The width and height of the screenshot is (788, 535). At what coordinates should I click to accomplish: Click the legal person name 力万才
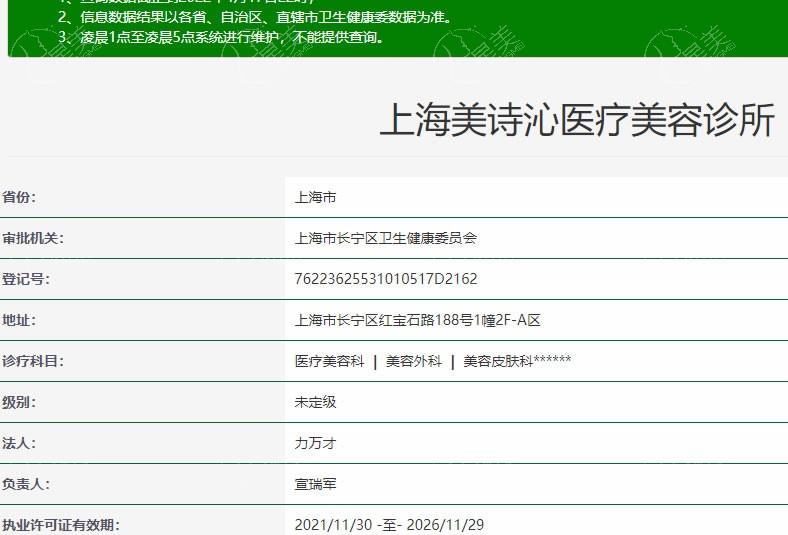click(x=315, y=443)
